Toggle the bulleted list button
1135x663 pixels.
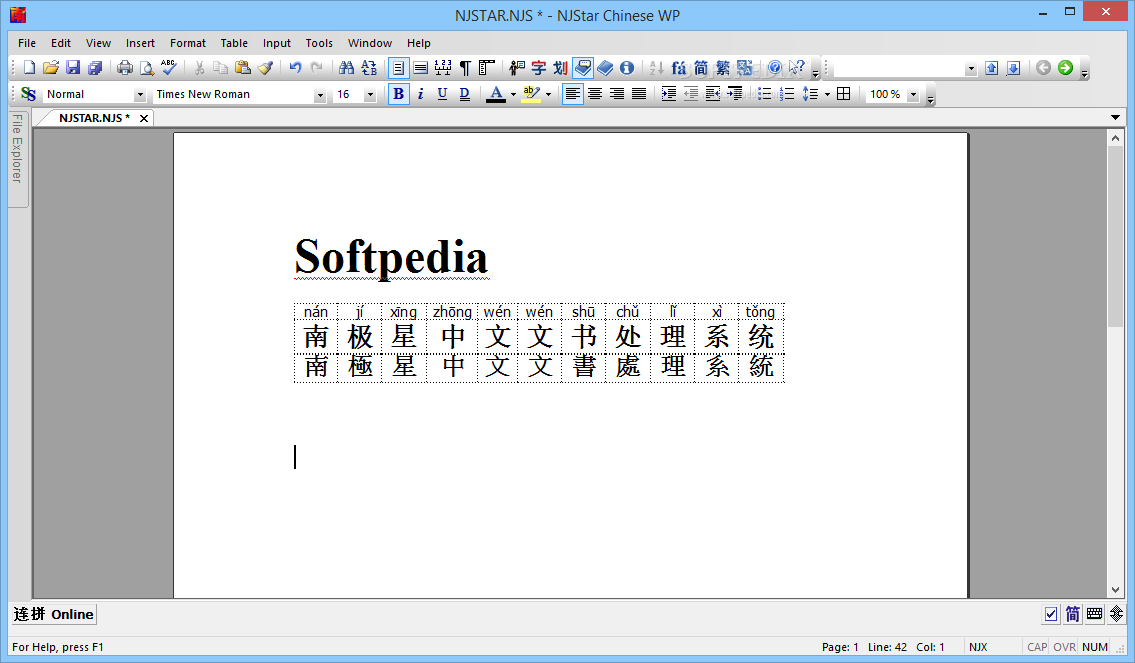tap(764, 94)
